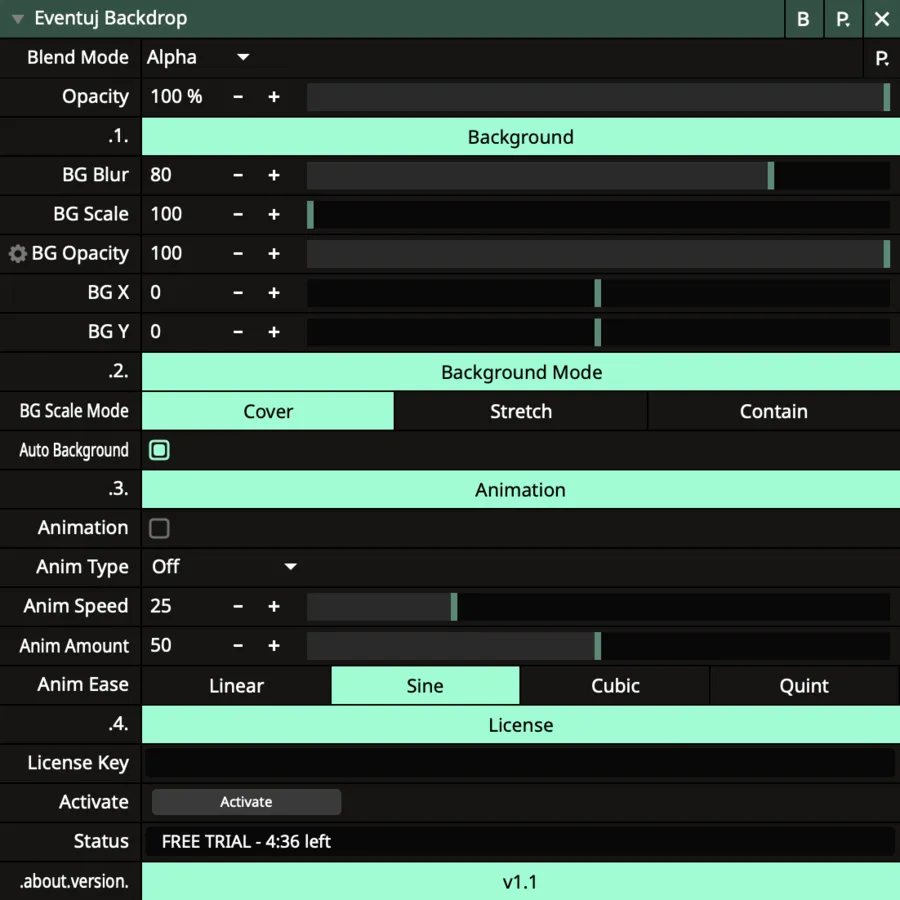The image size is (900, 900).
Task: Collapse the License section header
Action: [x=521, y=725]
